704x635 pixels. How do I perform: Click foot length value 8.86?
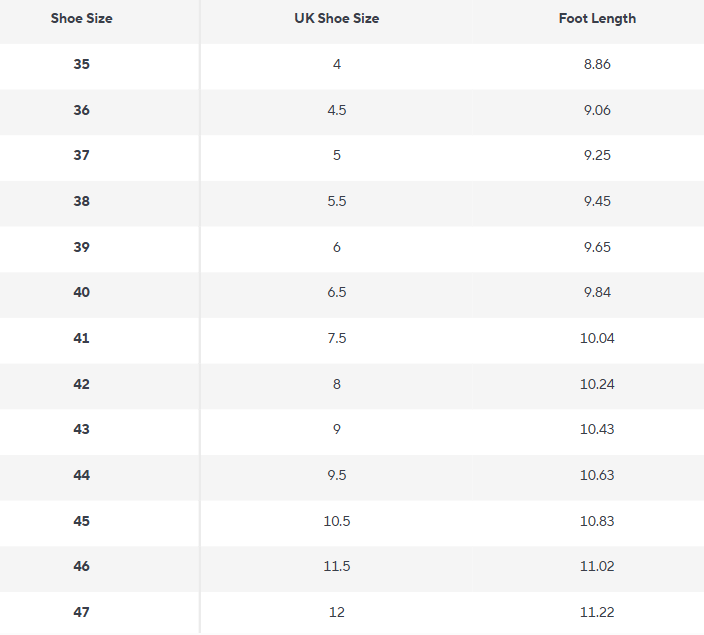597,64
